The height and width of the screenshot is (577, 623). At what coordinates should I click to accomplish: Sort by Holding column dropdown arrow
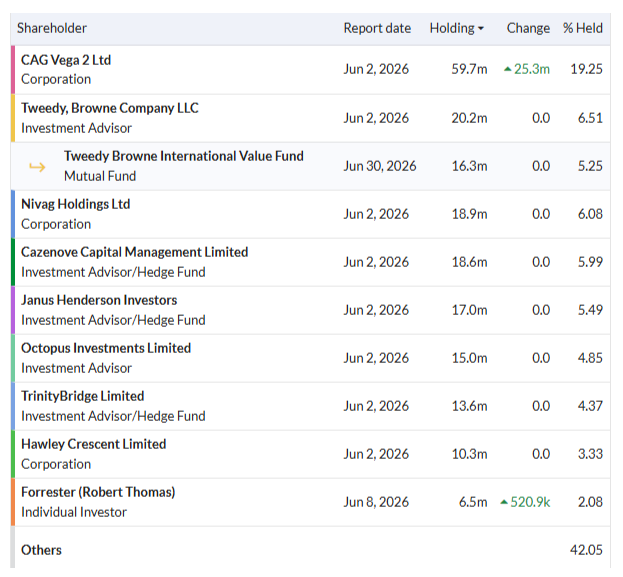pyautogui.click(x=481, y=29)
